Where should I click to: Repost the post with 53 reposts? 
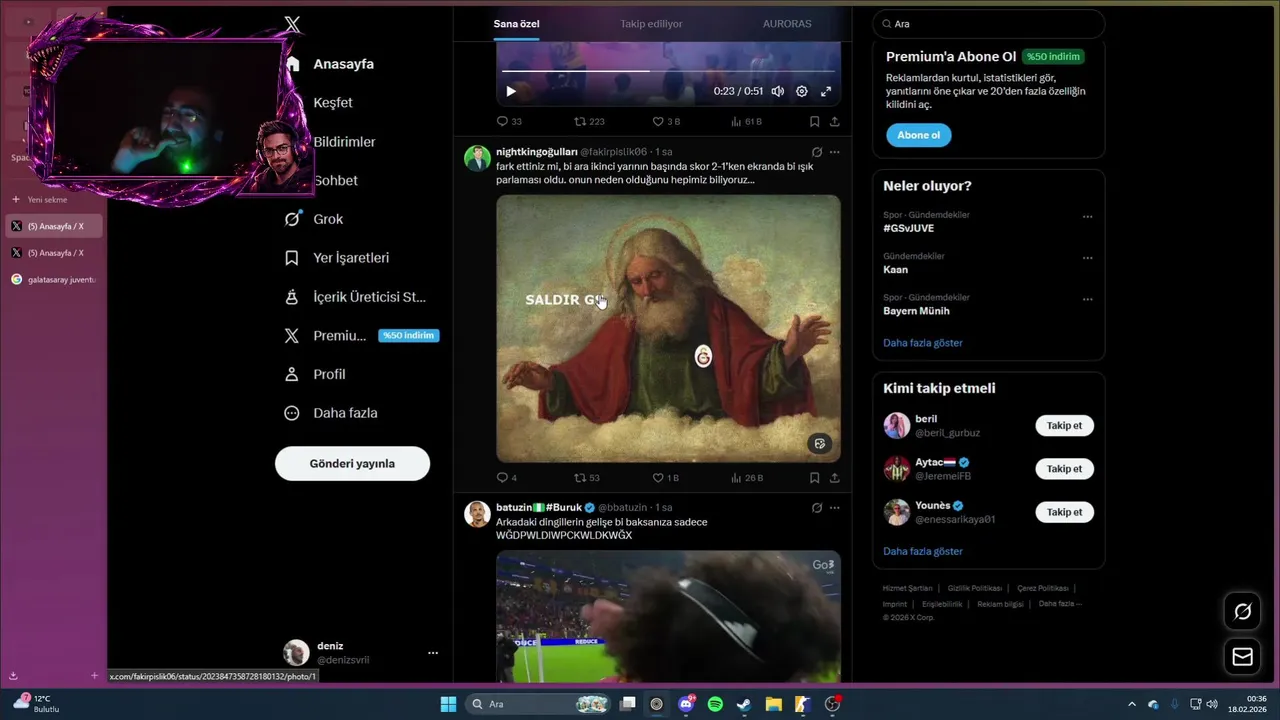point(587,478)
